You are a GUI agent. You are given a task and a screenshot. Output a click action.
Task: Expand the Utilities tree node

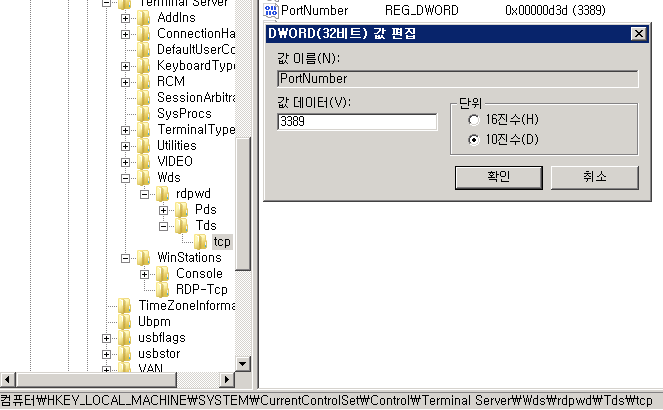tap(126, 146)
